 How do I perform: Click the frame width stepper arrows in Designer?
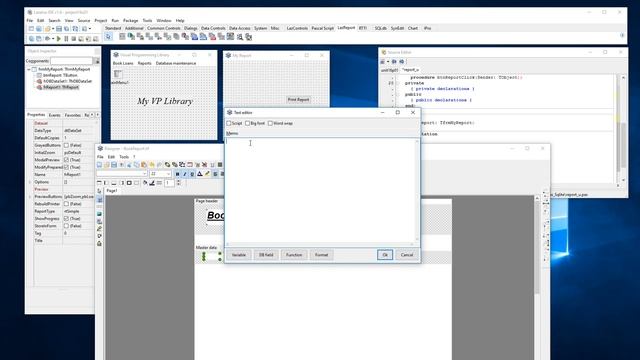(x=178, y=182)
